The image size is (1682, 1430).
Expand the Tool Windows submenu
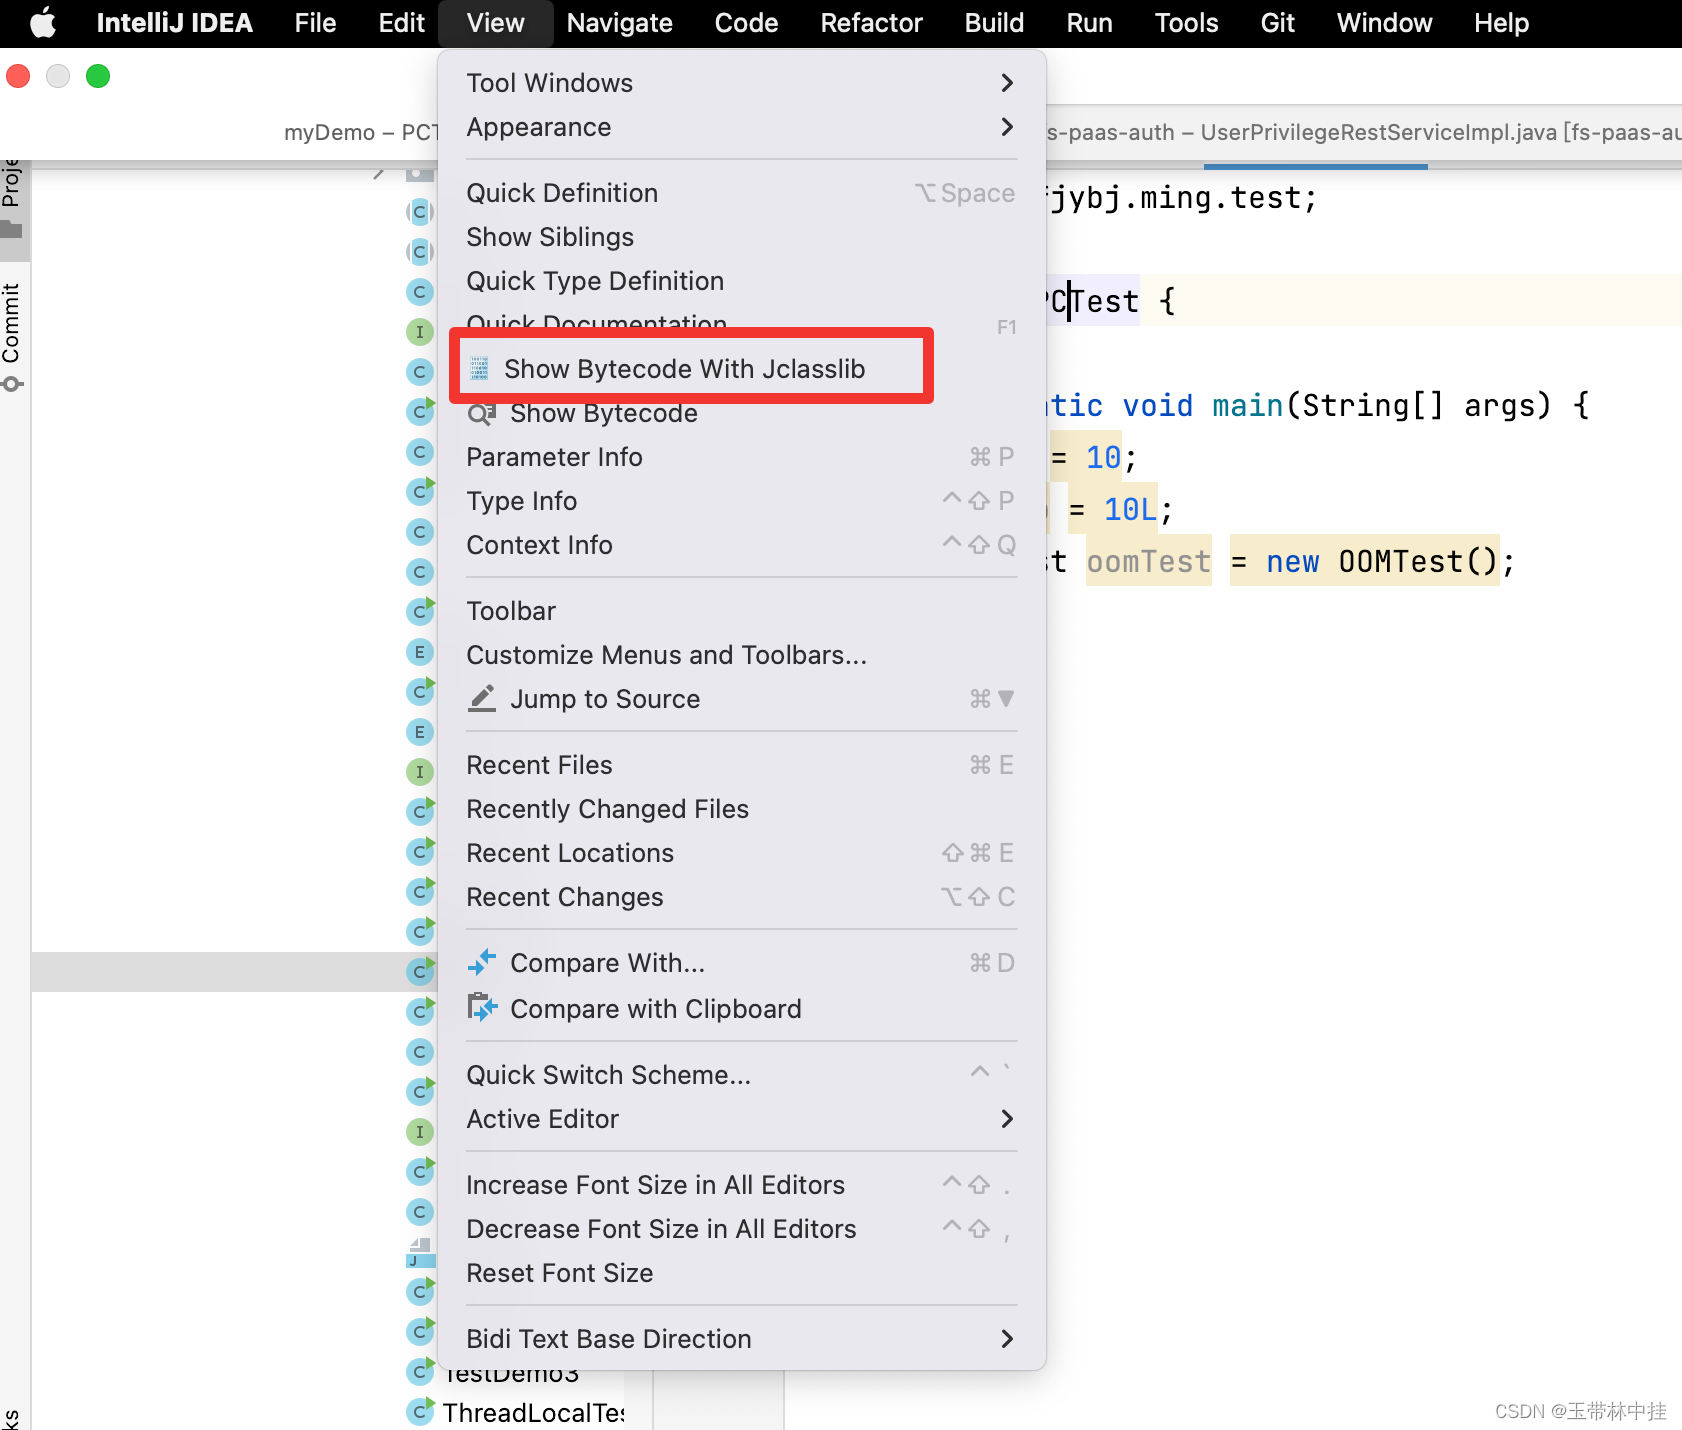741,83
